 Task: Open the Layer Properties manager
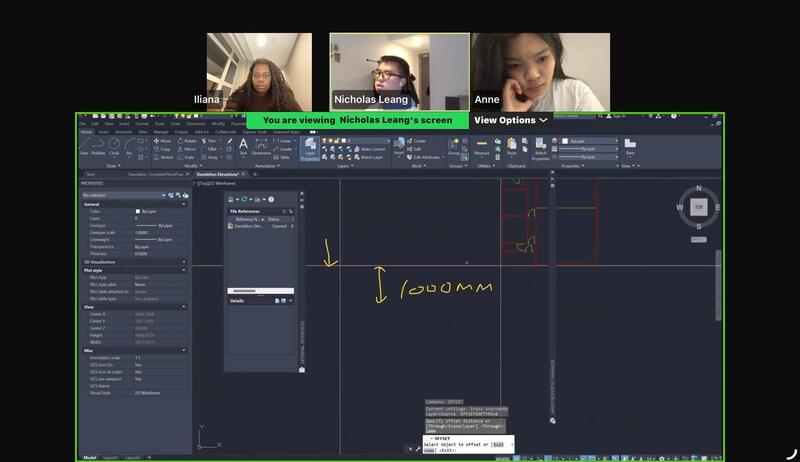[310, 148]
